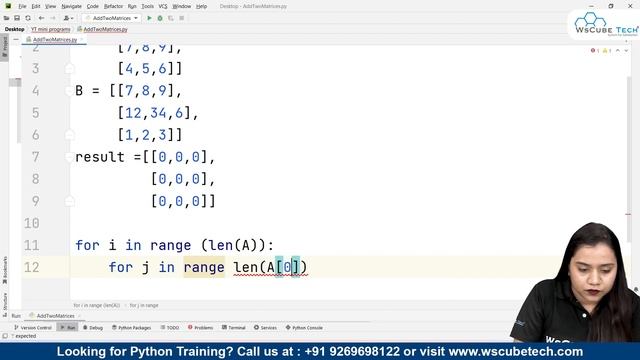
Task: Close the AddTwoMatrices Run panel tab
Action: coord(80,316)
